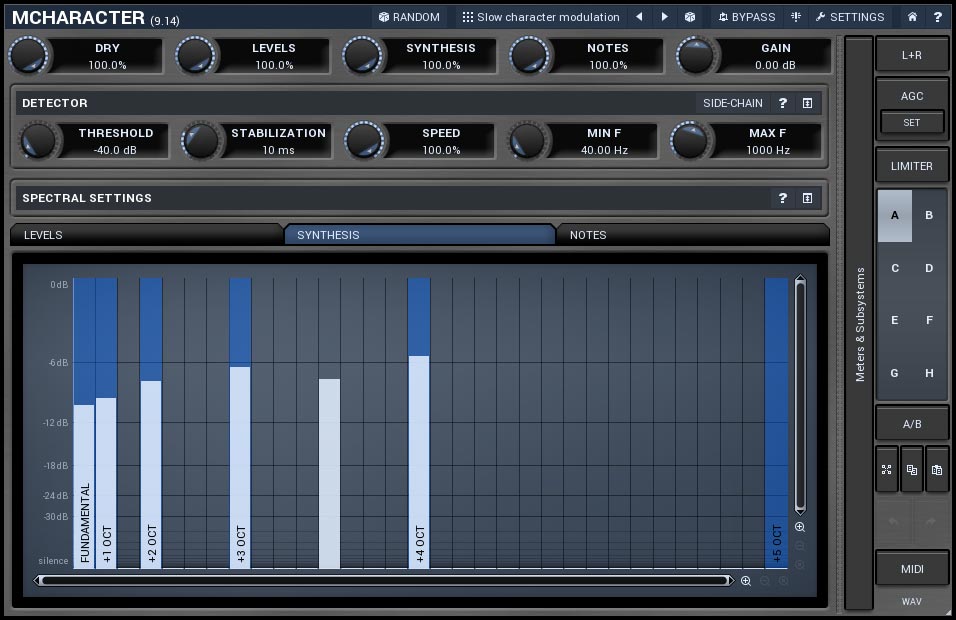Open the SETTINGS menu
The image size is (956, 620).
pyautogui.click(x=849, y=17)
